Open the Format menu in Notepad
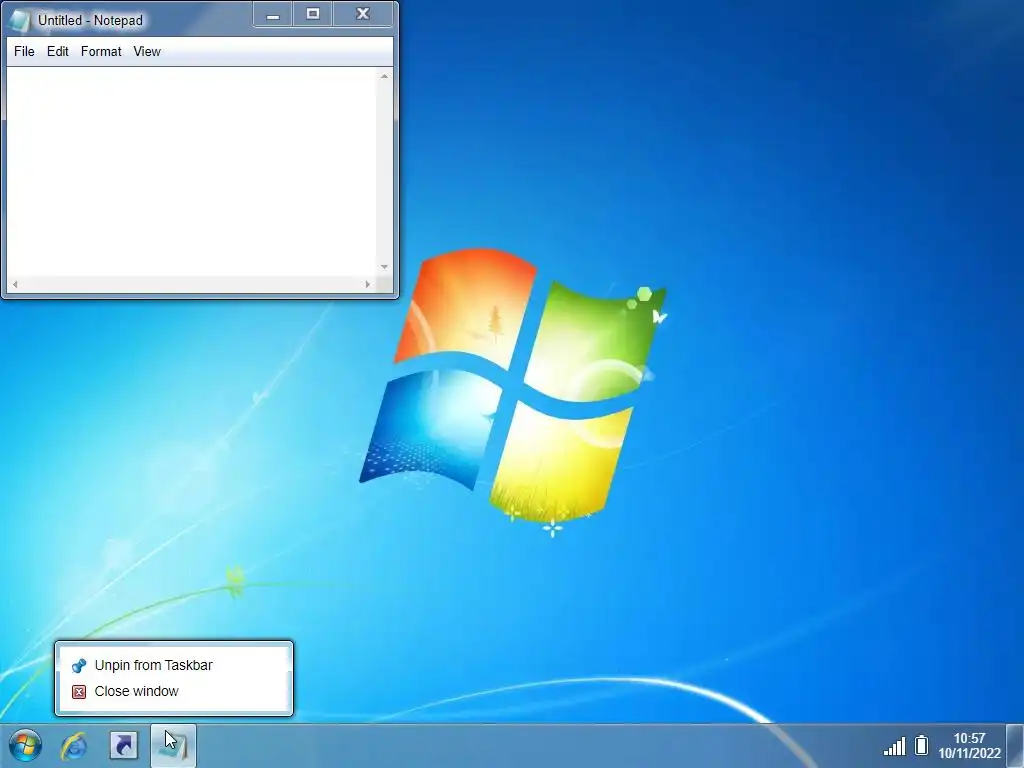This screenshot has height=768, width=1024. pos(101,52)
